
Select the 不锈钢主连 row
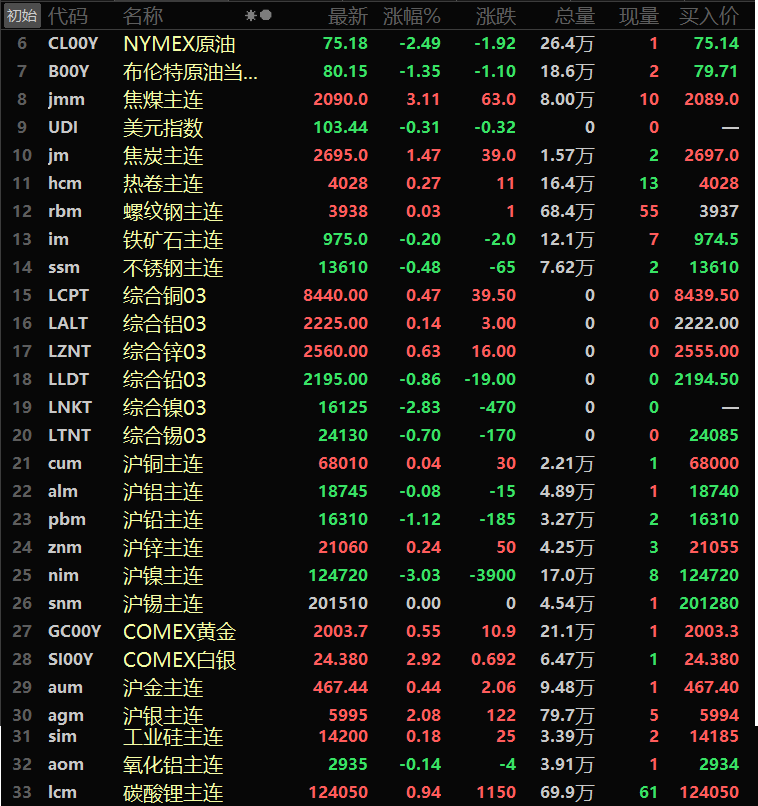tap(379, 268)
